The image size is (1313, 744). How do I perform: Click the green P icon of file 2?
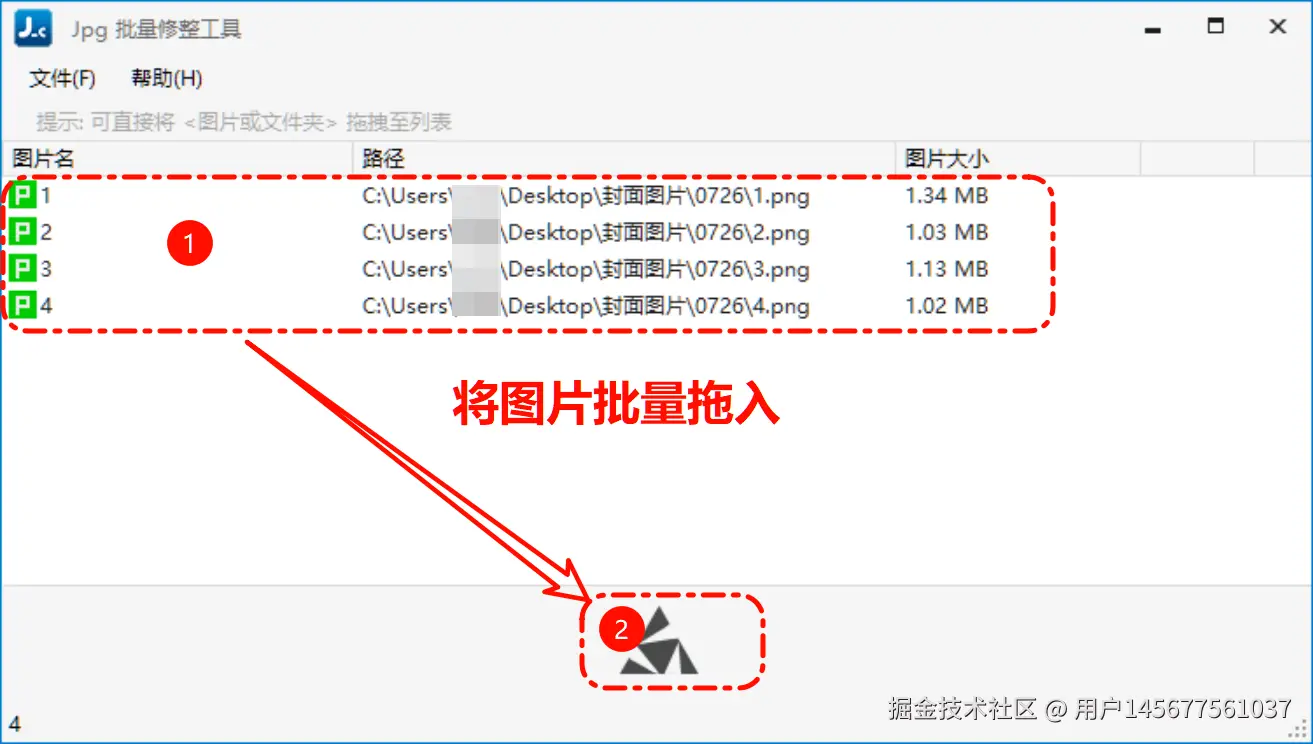(x=23, y=233)
